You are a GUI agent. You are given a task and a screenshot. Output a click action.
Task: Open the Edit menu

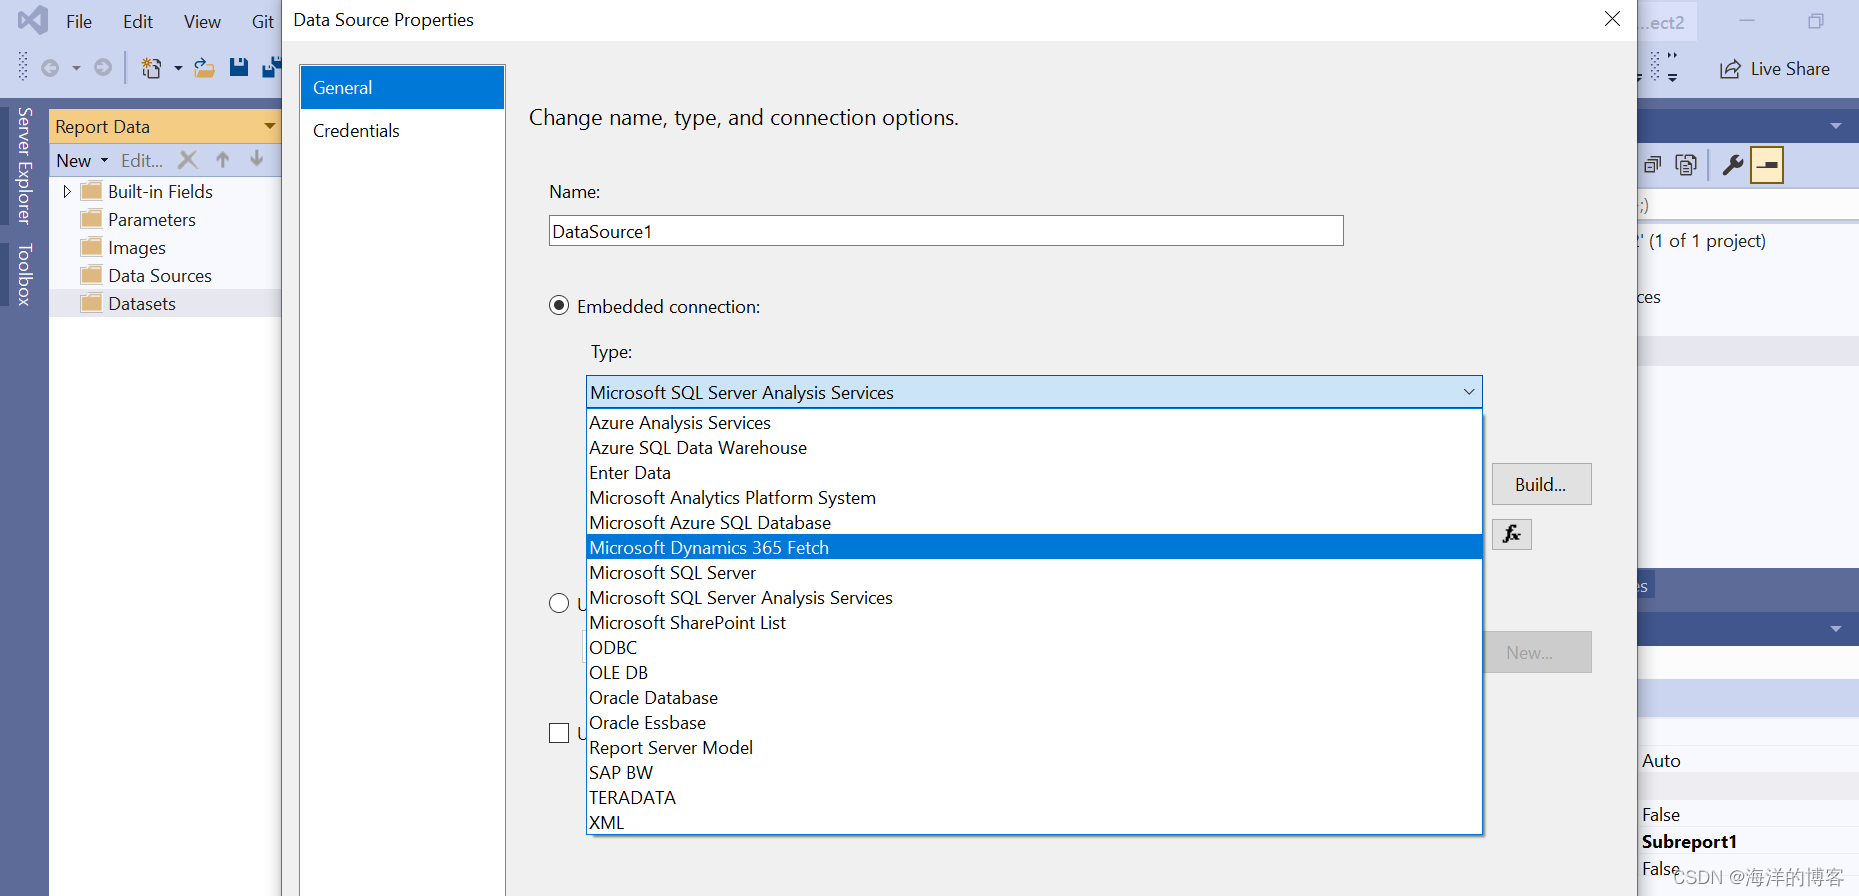point(138,22)
